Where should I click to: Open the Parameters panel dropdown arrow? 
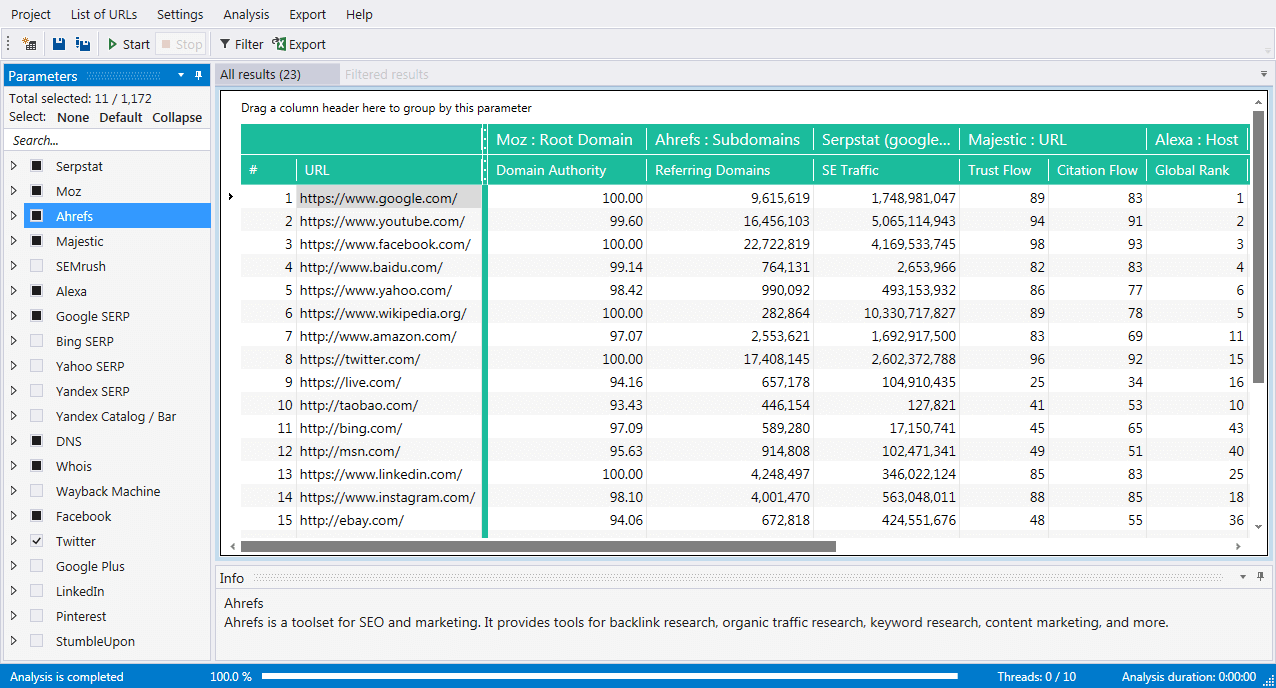(x=181, y=76)
